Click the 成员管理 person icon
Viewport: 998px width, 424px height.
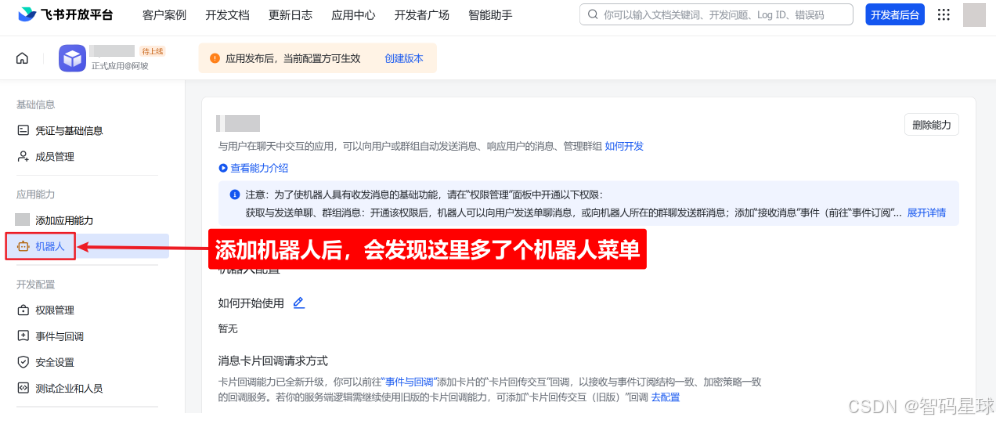pyautogui.click(x=23, y=157)
